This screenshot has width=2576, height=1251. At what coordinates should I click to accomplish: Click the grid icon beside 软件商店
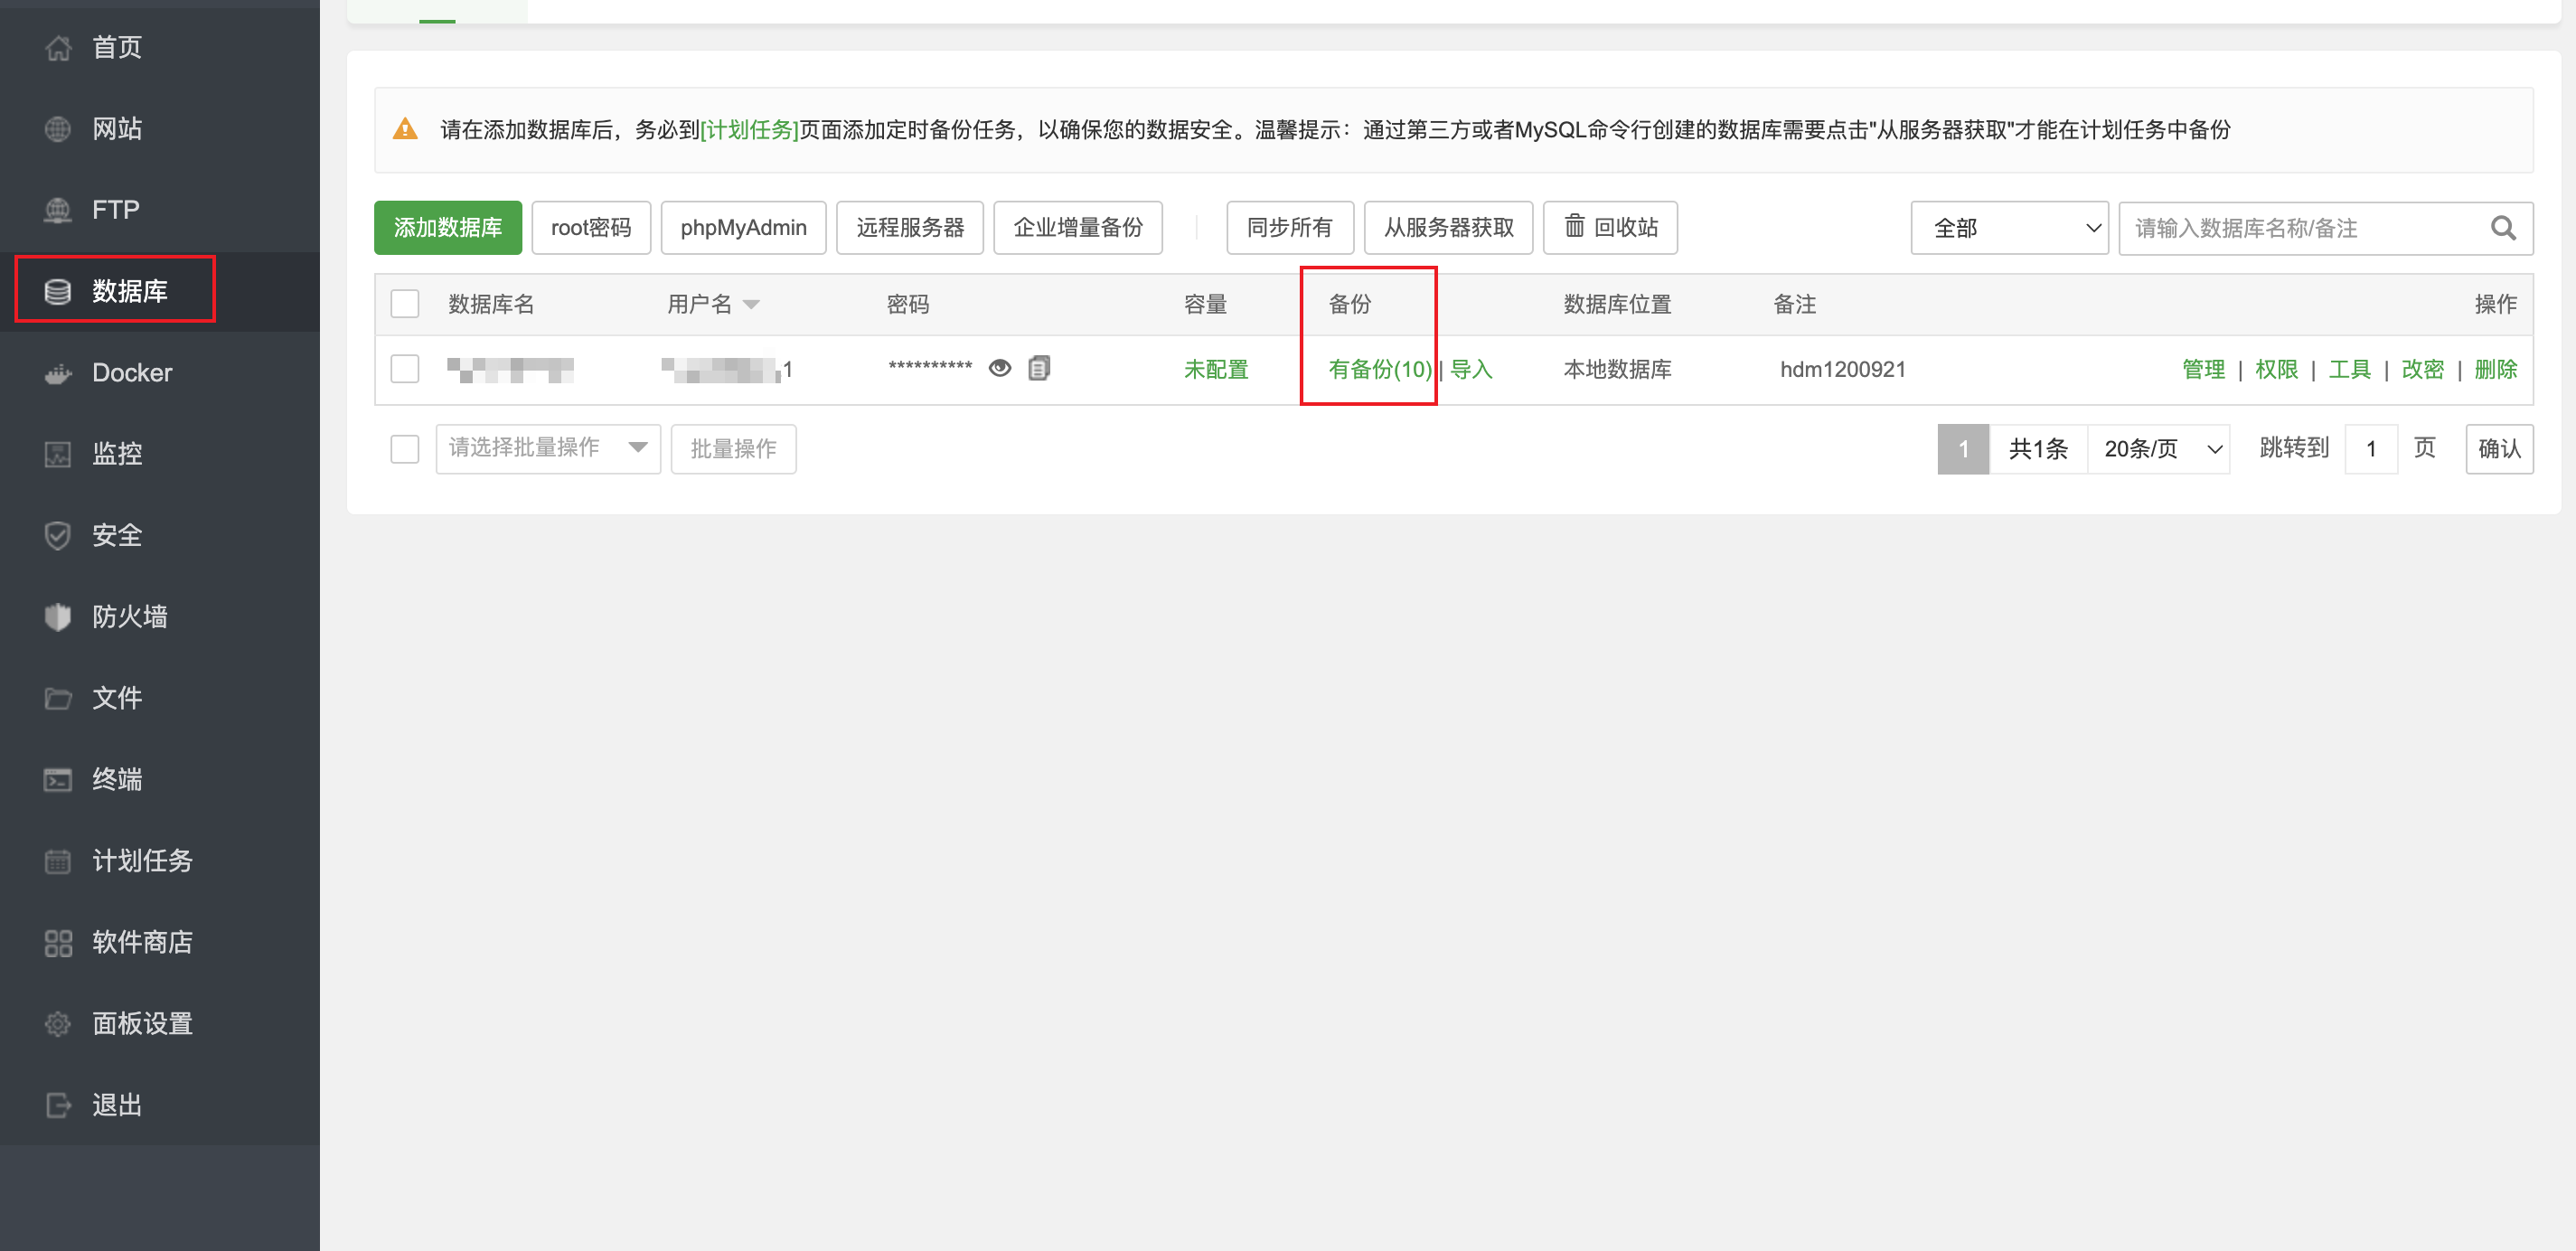[x=58, y=943]
